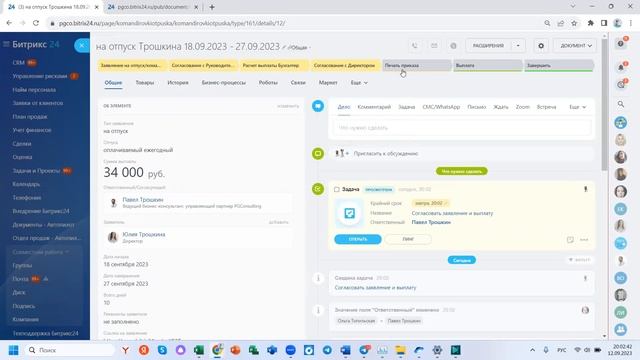Toggle the hamburger menu beside Битрикс 24
Image resolution: width=640 pixels, height=360 pixels.
6,44
